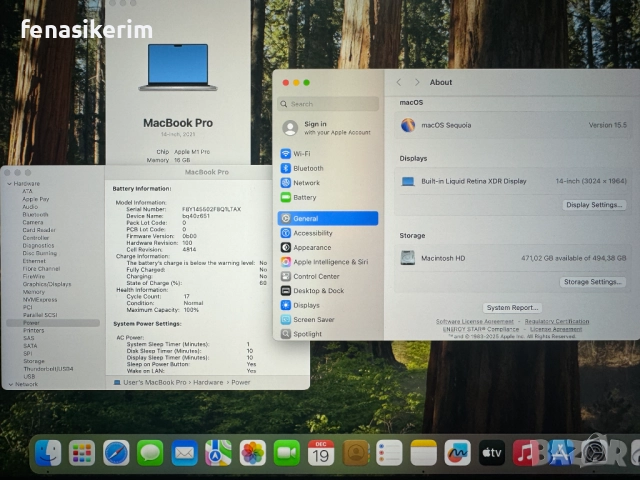Select Storage in hardware list
The height and width of the screenshot is (480, 640).
[x=33, y=361]
